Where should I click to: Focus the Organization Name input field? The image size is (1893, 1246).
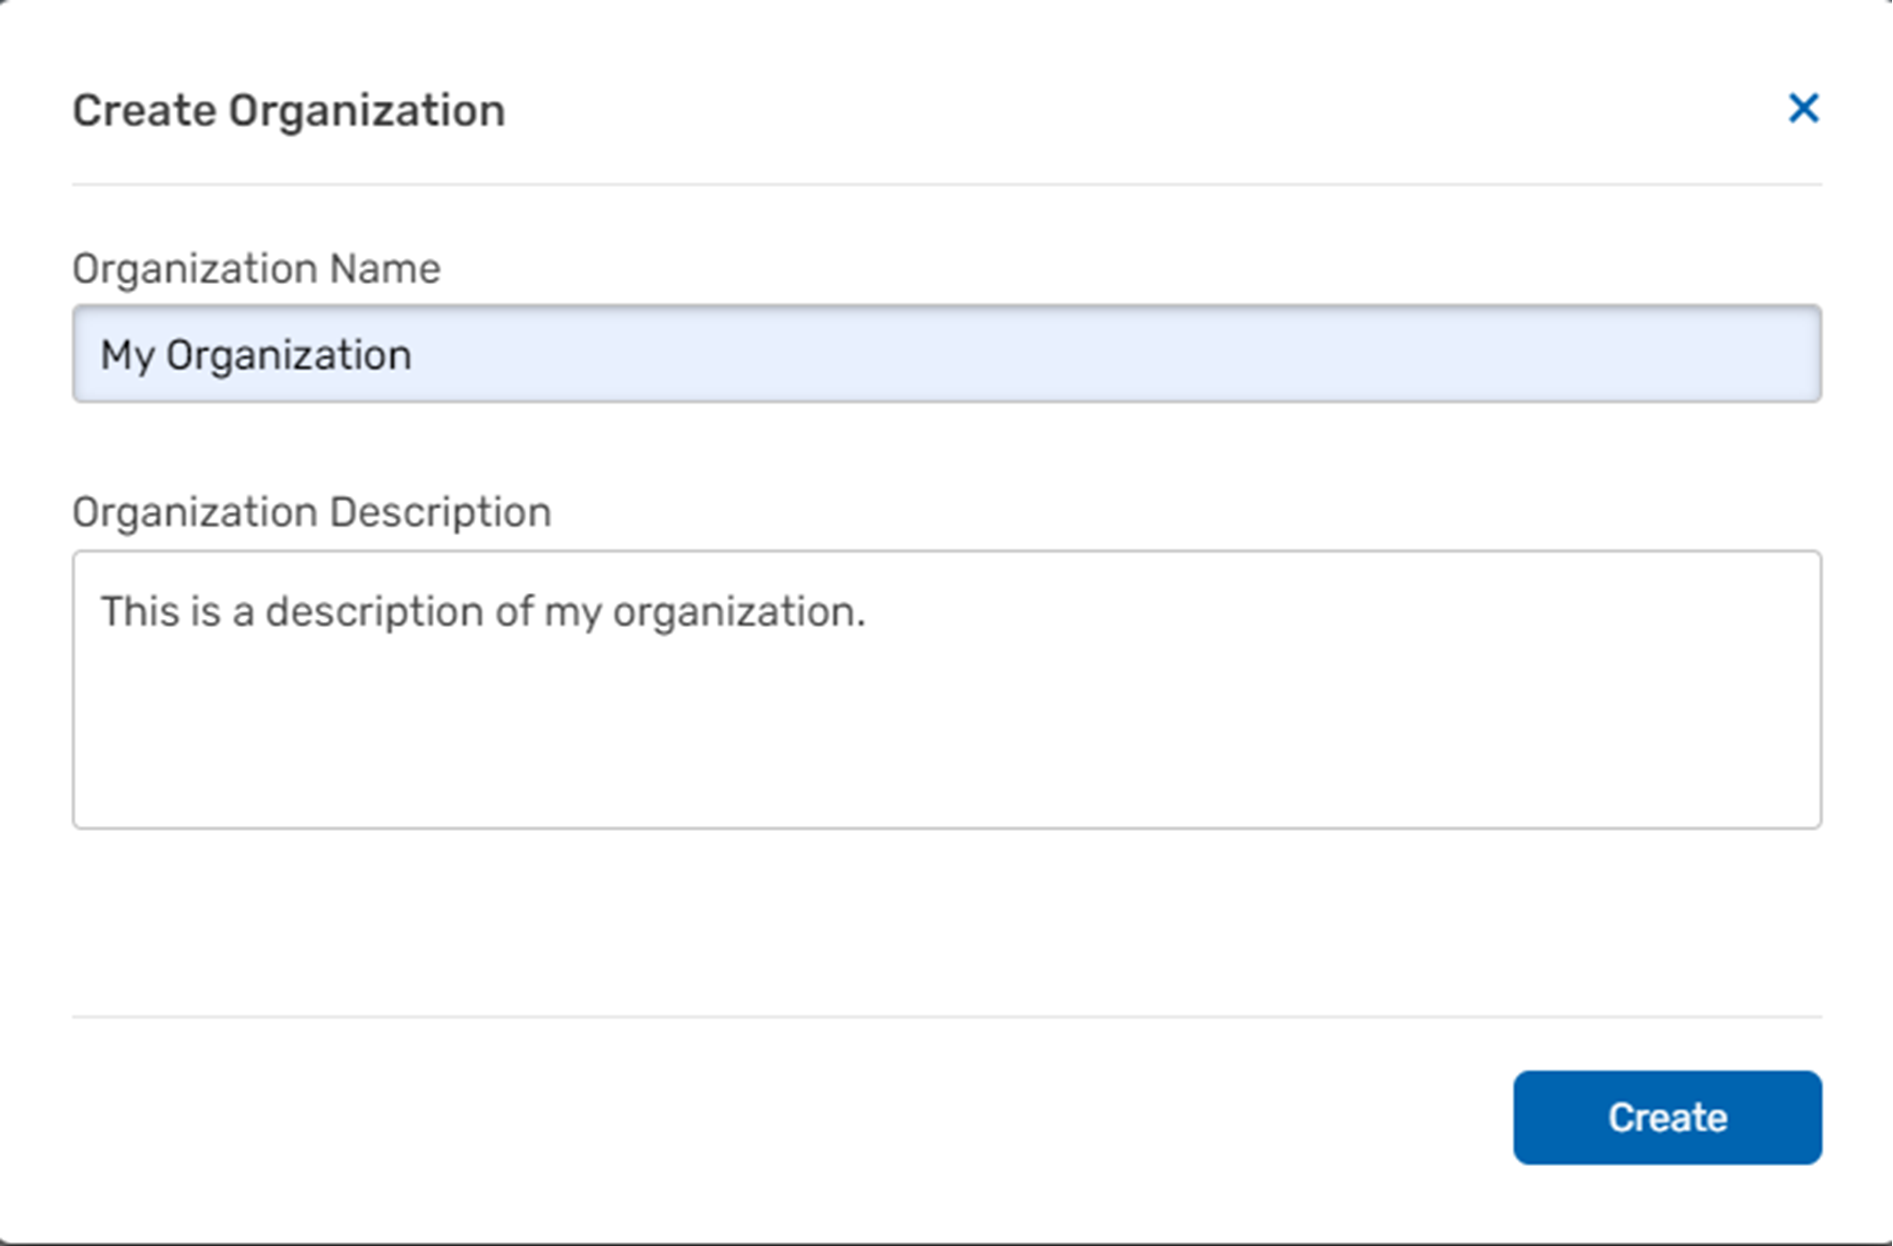(945, 354)
